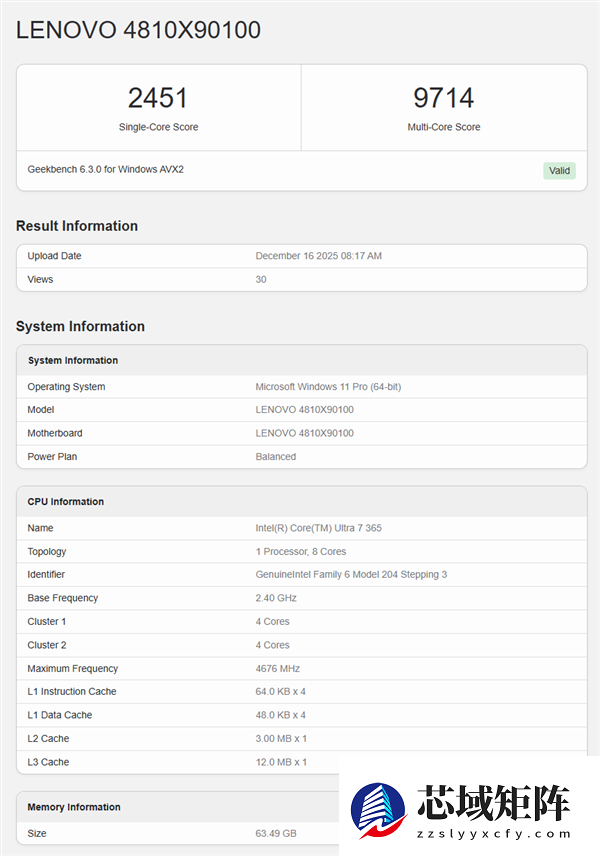Click the System Information table header

[x=73, y=360]
